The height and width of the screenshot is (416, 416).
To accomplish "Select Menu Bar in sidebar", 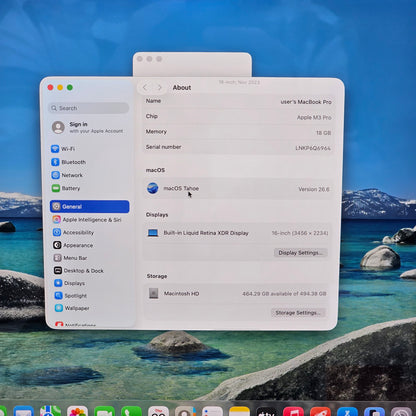I will pyautogui.click(x=70, y=258).
